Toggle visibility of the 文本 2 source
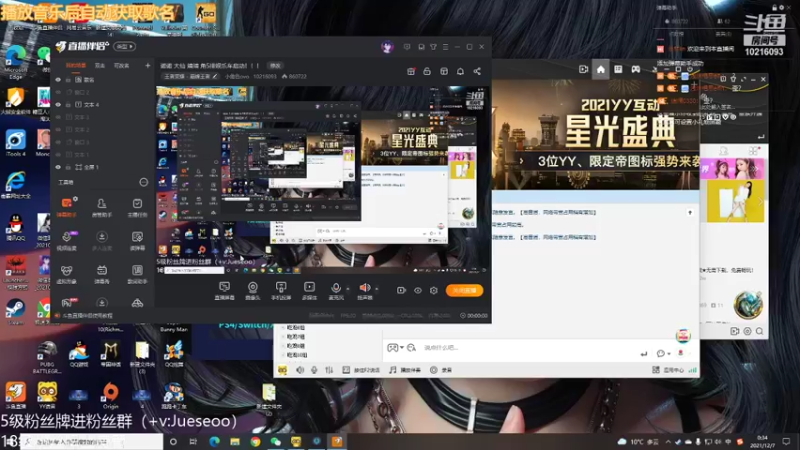This screenshot has height=450, width=800. (58, 130)
